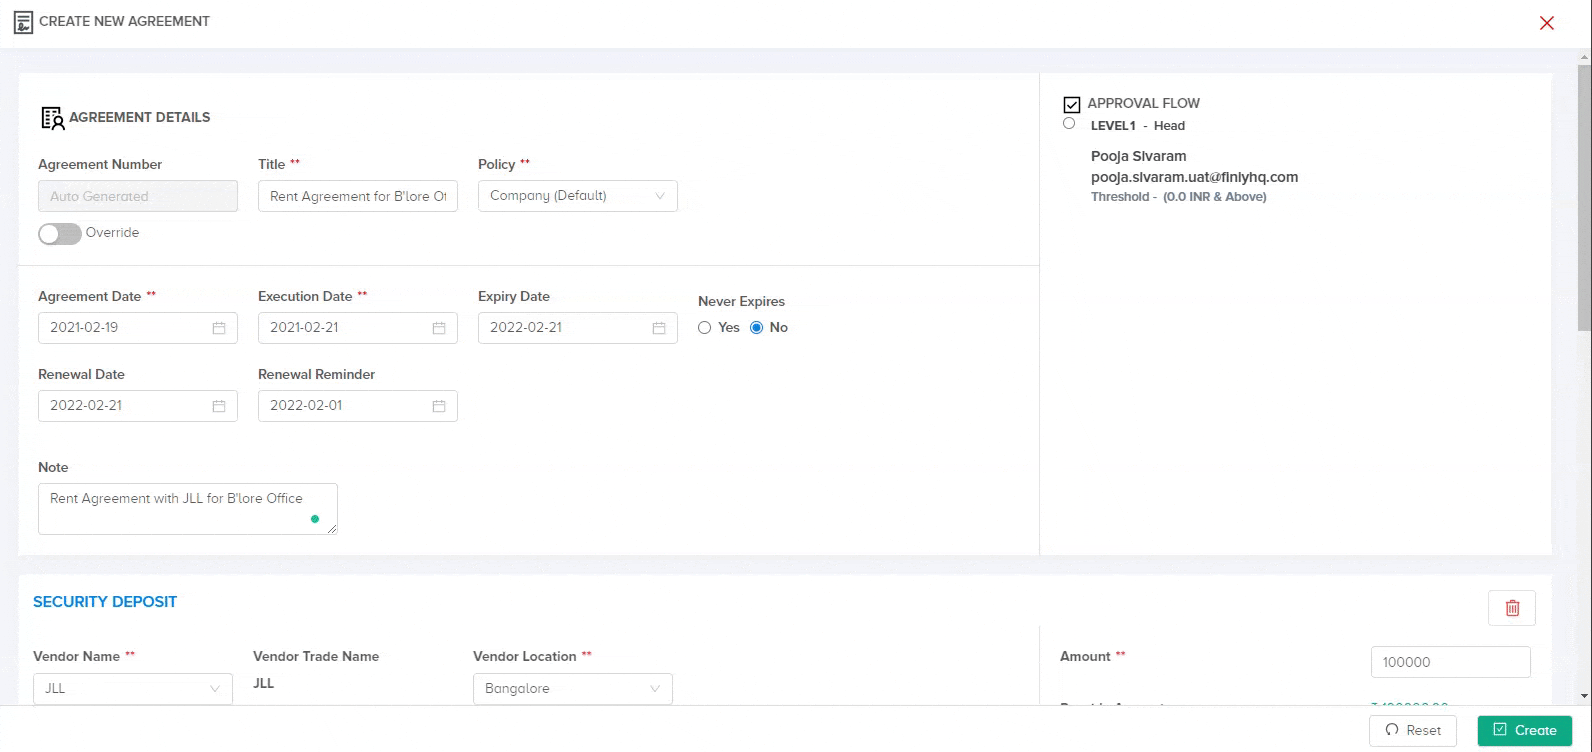Viewport: 1592px width, 752px height.
Task: Open calendar icon for Execution Date
Action: (x=439, y=328)
